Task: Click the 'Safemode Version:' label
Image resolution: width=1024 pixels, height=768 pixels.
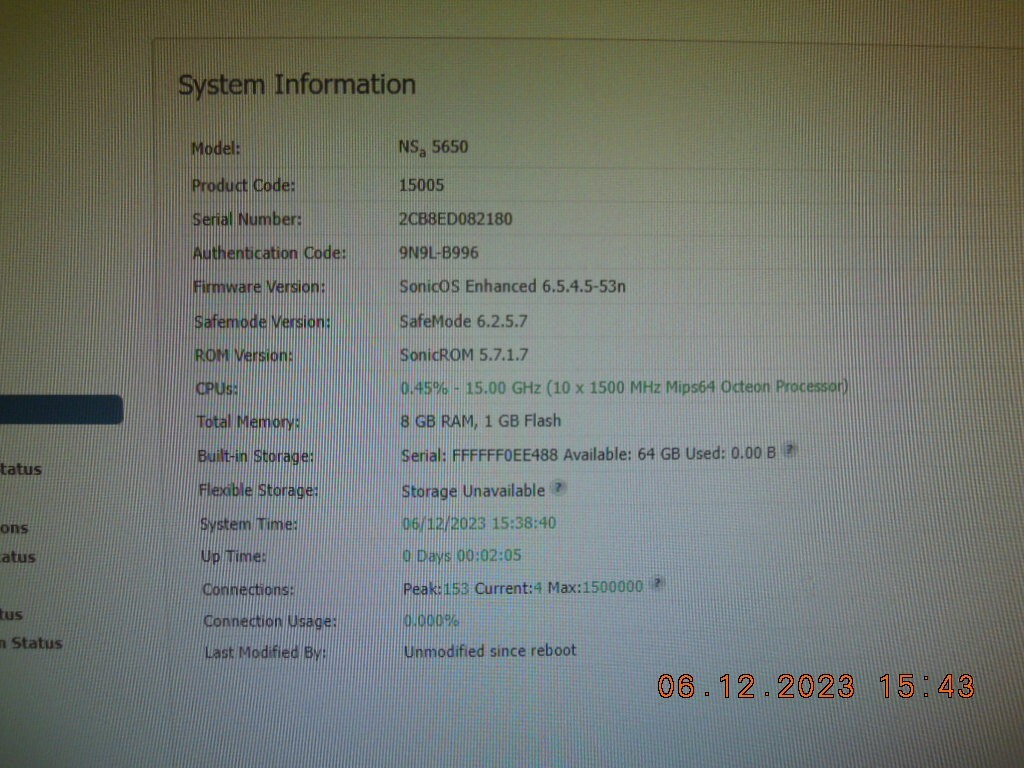Action: 262,322
